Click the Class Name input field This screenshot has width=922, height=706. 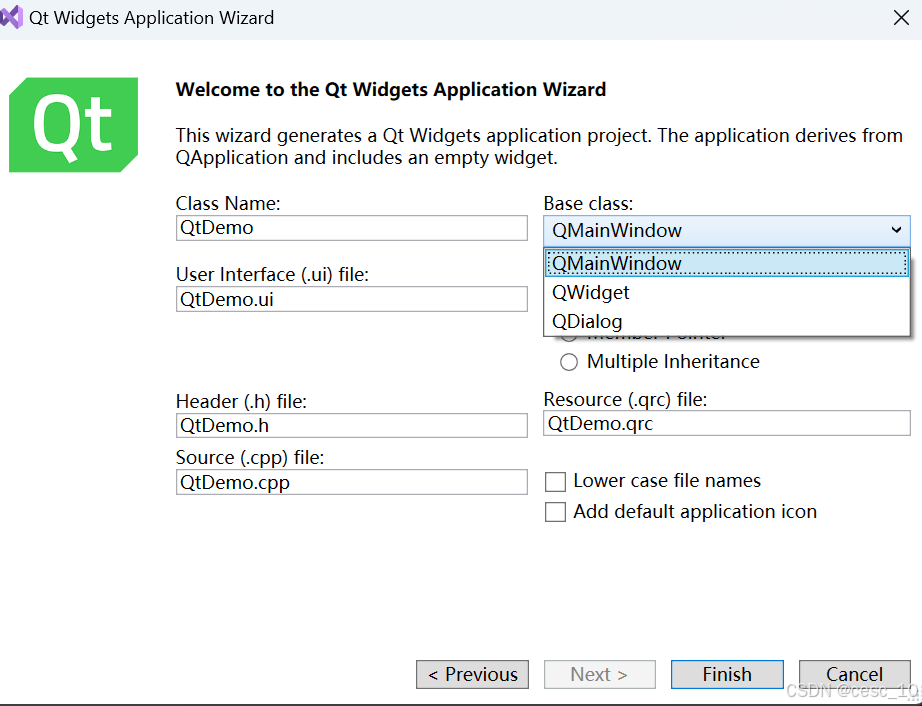pyautogui.click(x=352, y=228)
